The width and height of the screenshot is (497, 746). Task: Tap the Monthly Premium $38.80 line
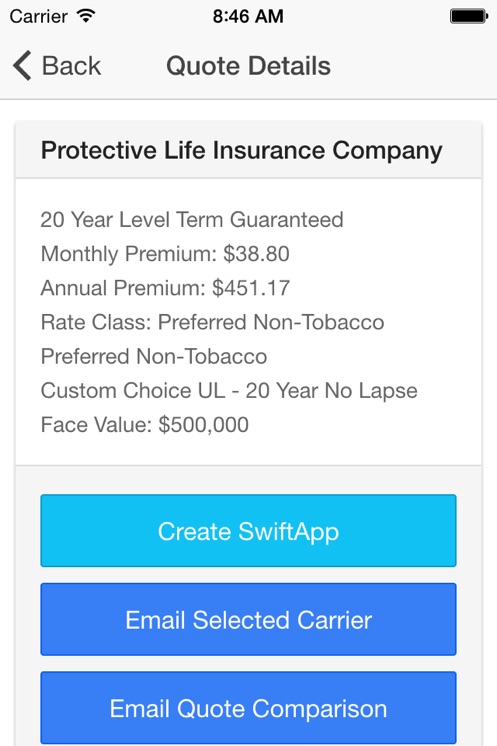[x=165, y=254]
